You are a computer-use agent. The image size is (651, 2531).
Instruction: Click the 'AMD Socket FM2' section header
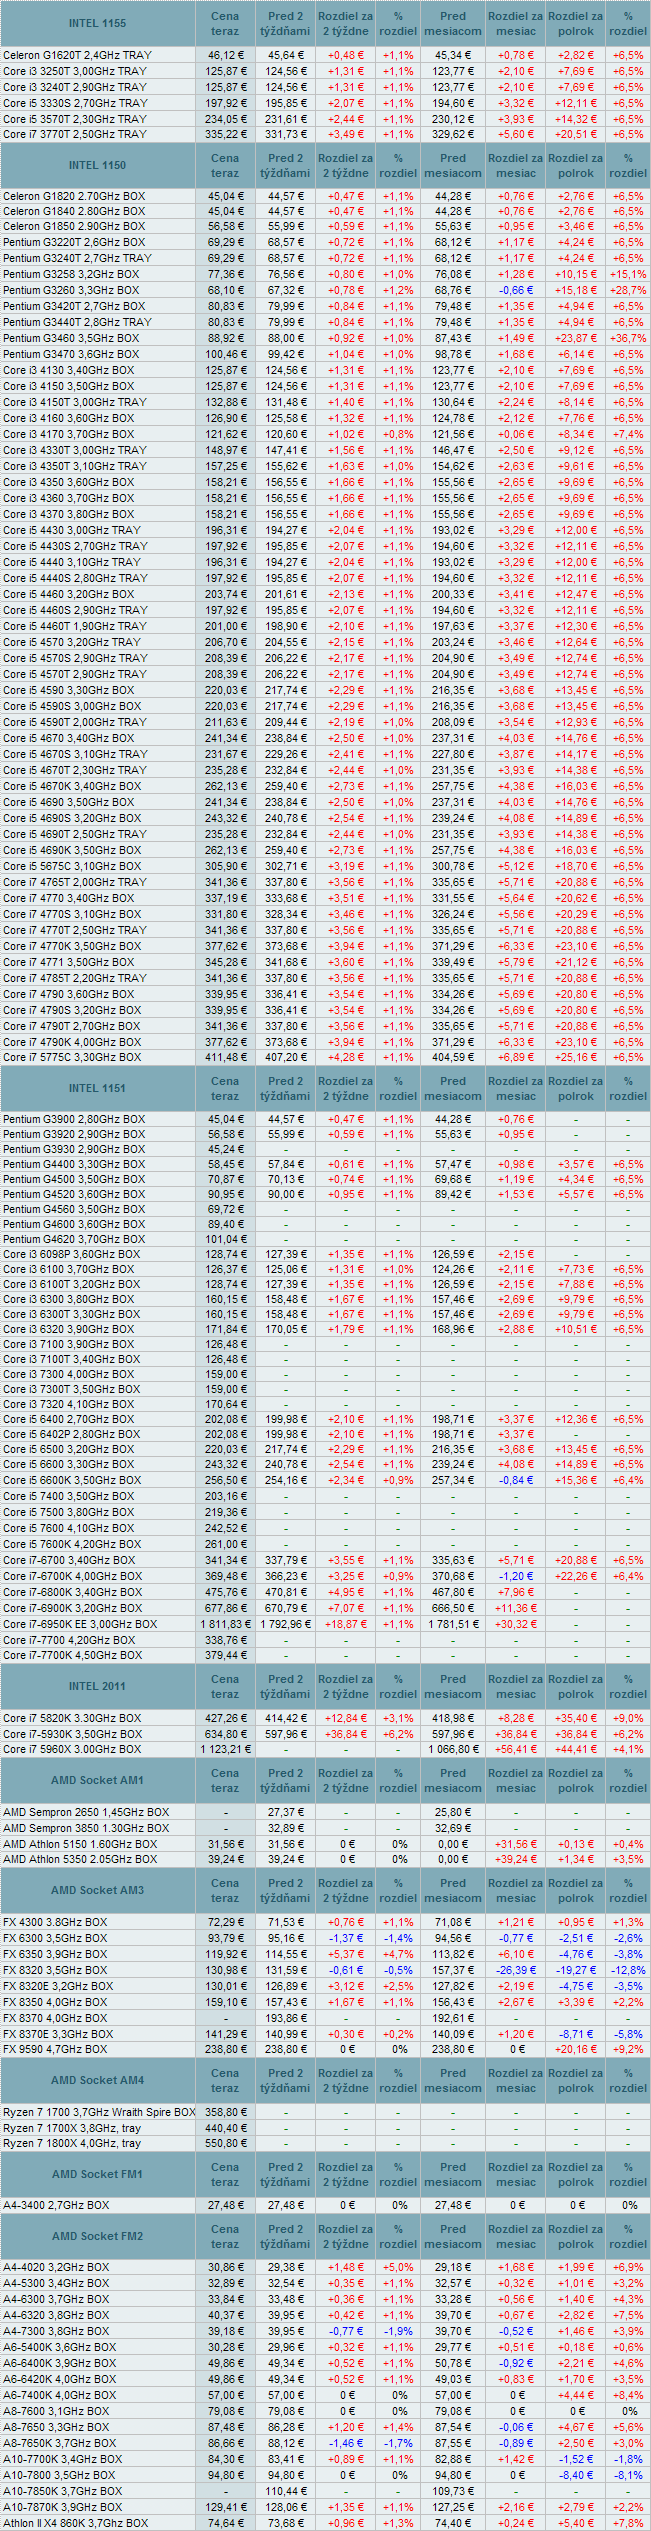pyautogui.click(x=98, y=2236)
